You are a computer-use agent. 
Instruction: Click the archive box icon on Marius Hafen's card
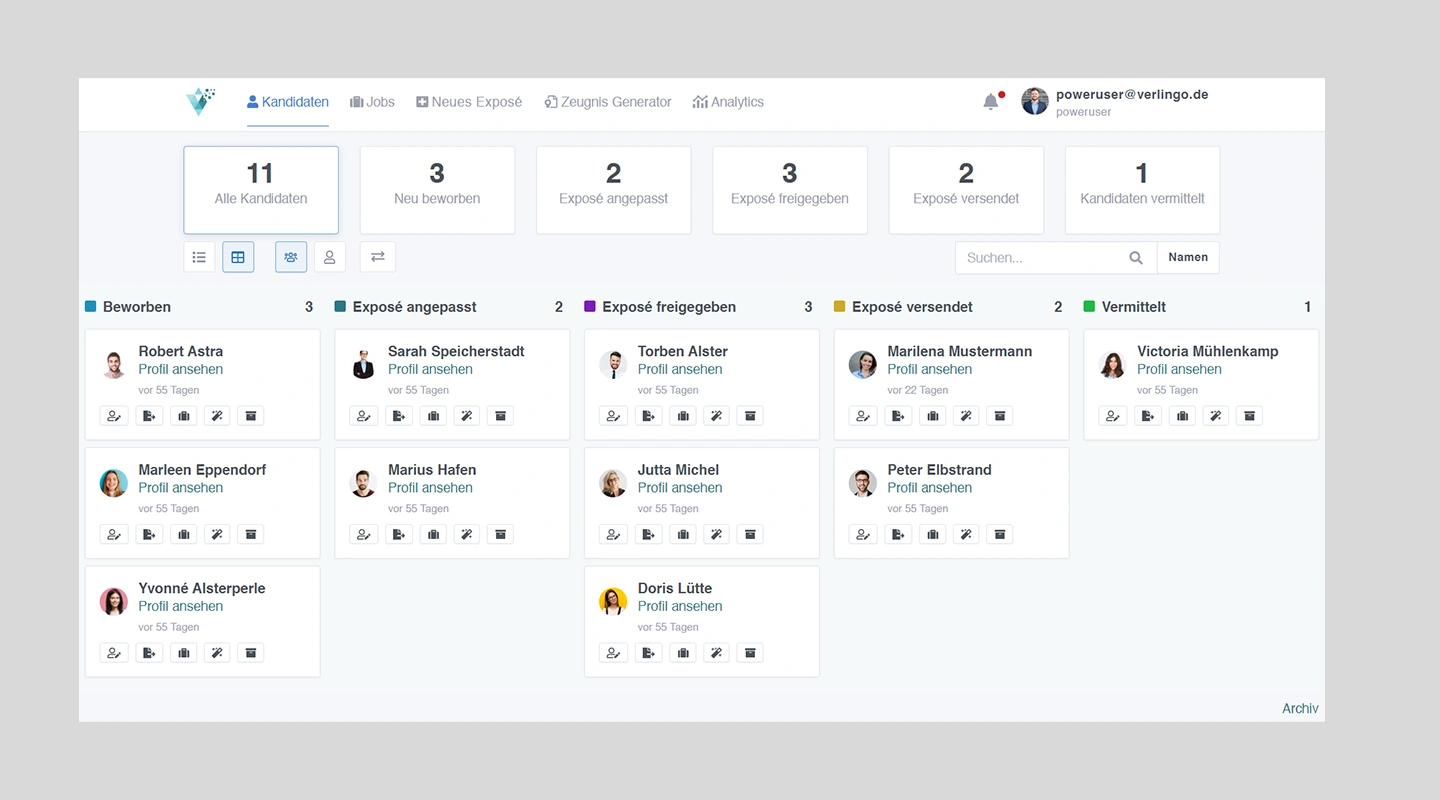(501, 534)
